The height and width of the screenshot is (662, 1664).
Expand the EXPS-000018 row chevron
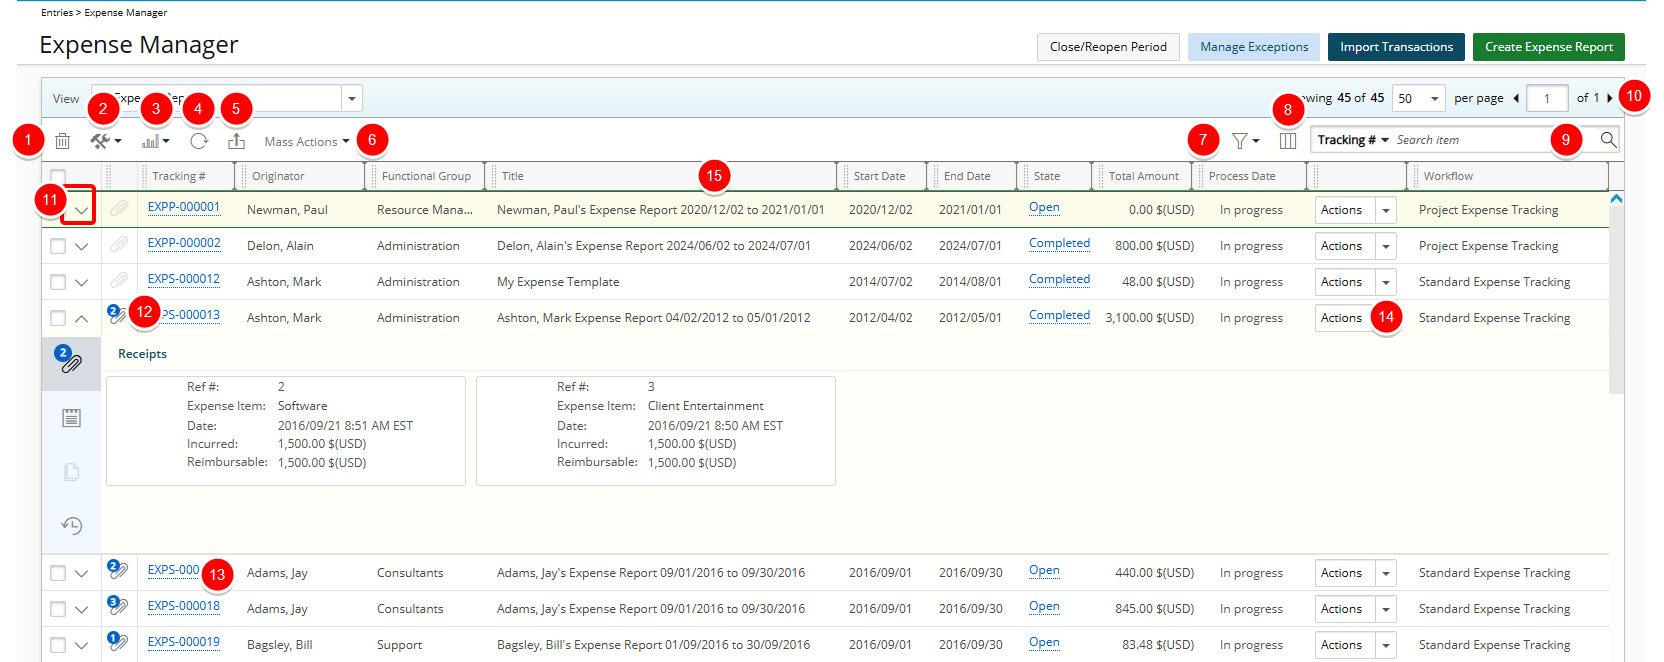[81, 609]
